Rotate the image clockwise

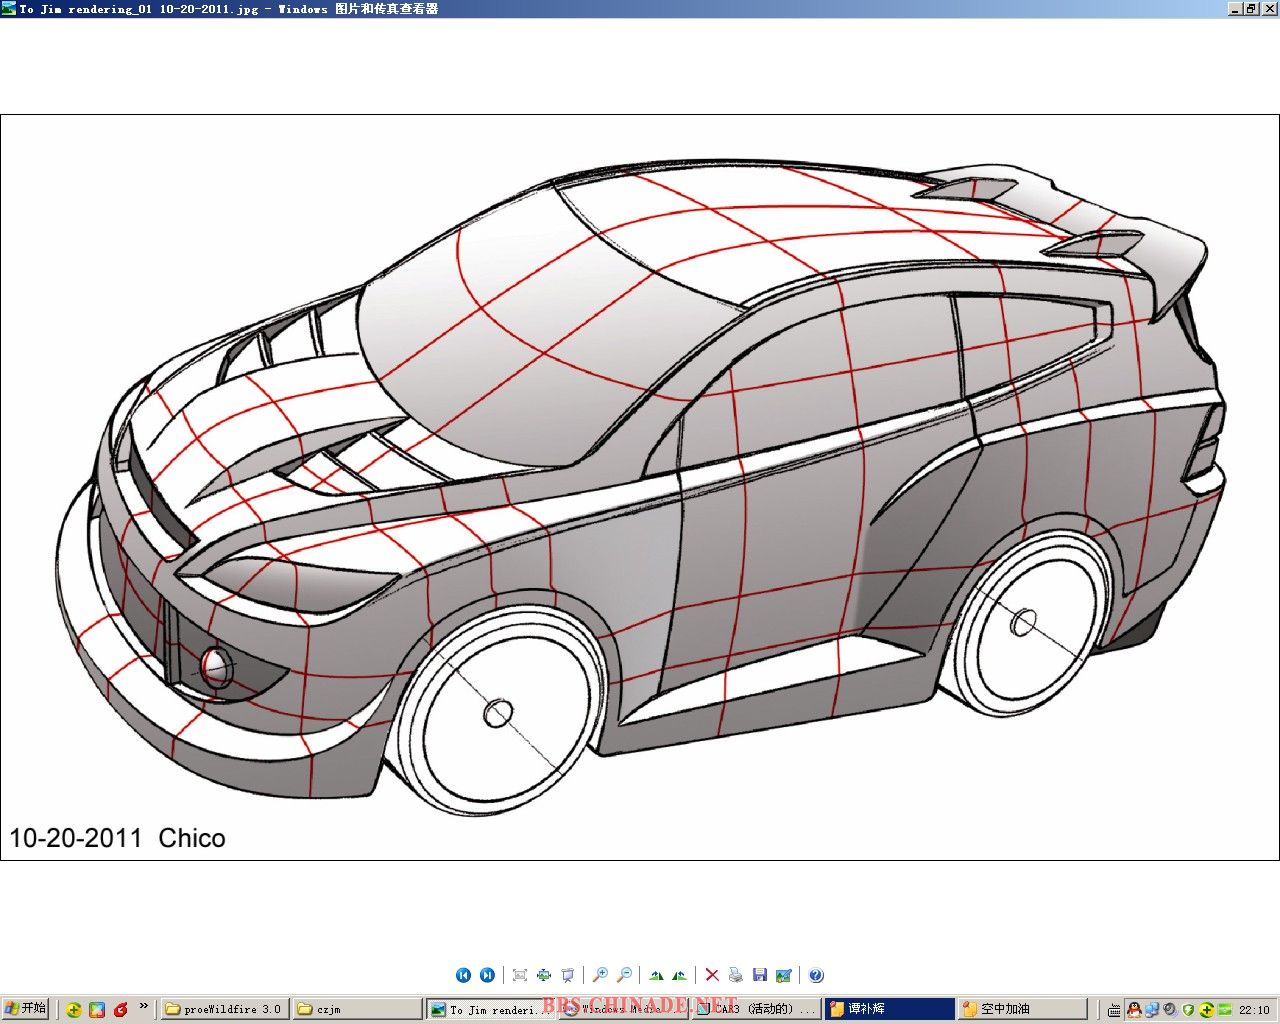pos(656,975)
